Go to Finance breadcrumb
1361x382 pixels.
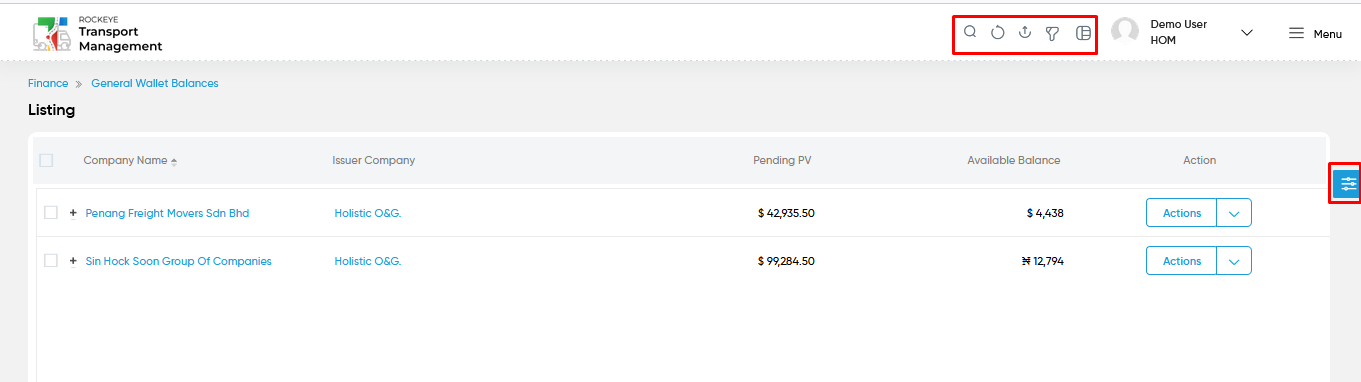(x=48, y=83)
